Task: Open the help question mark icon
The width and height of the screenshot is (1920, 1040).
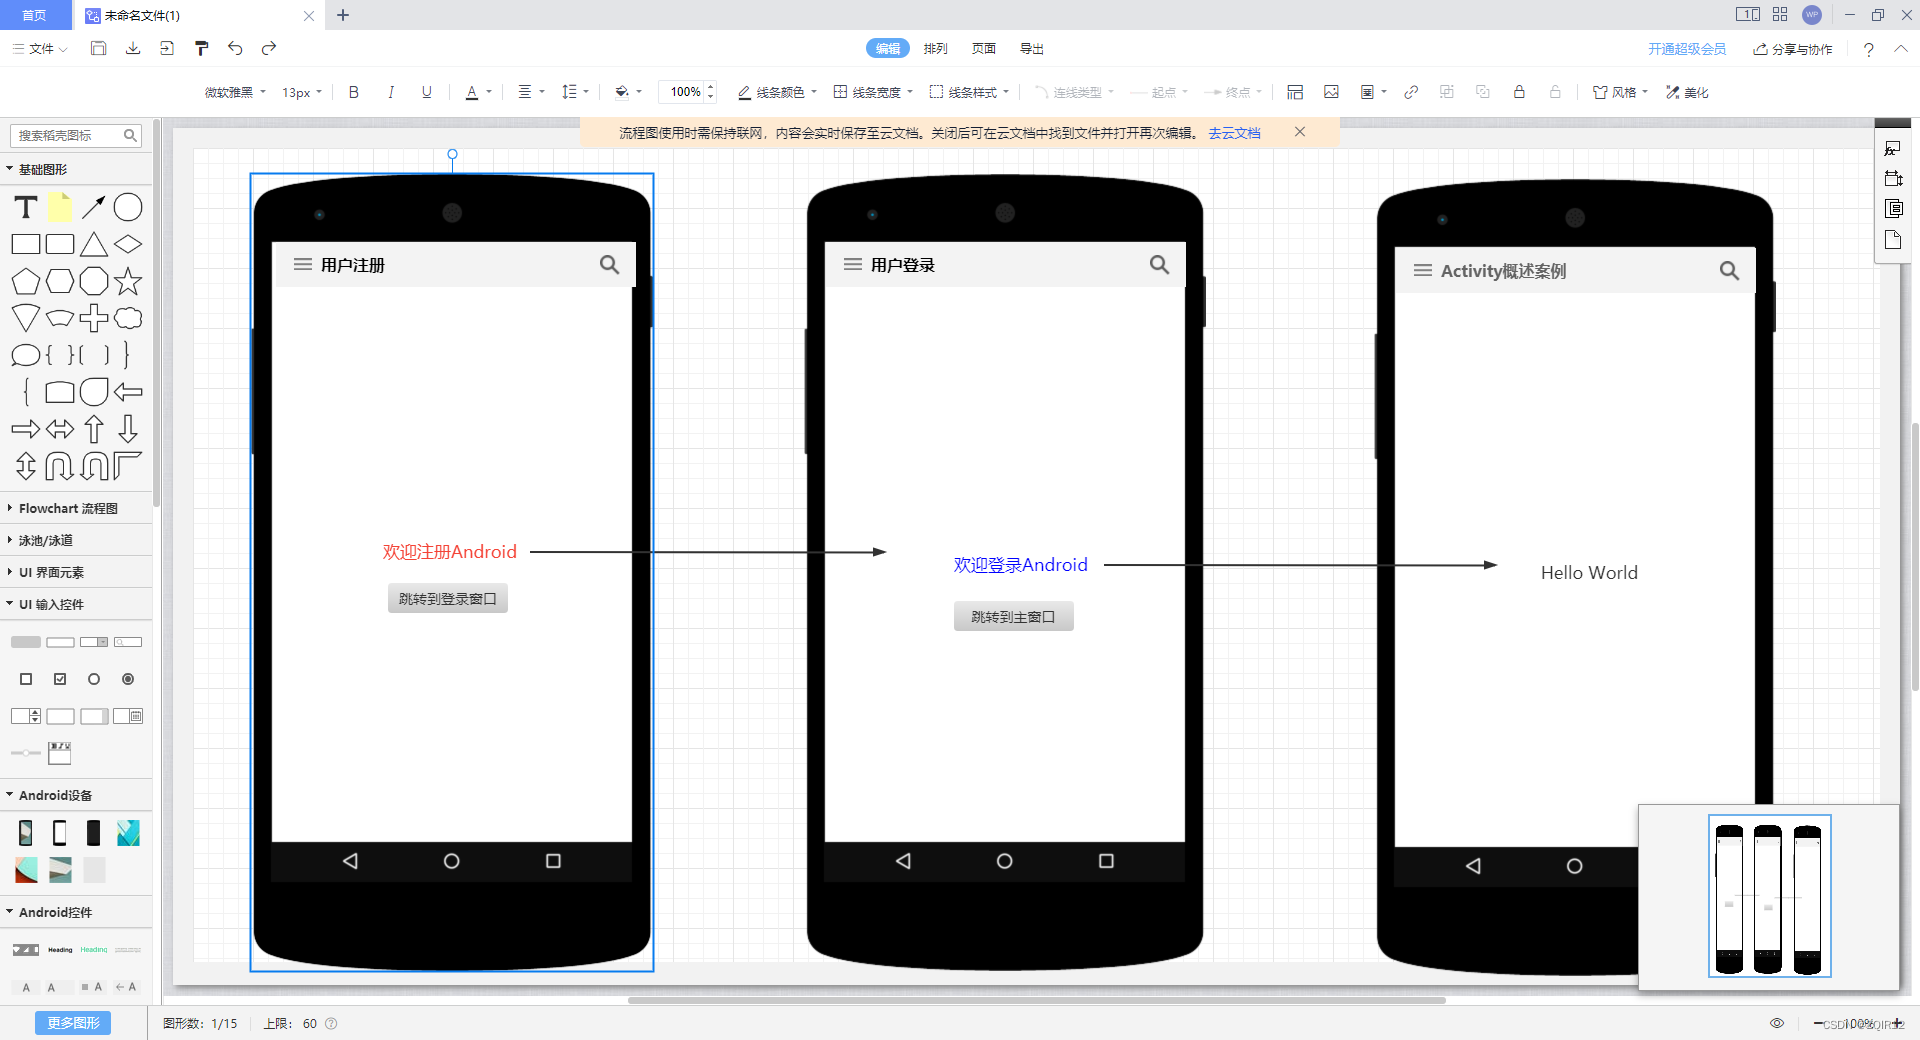Action: coord(1868,49)
